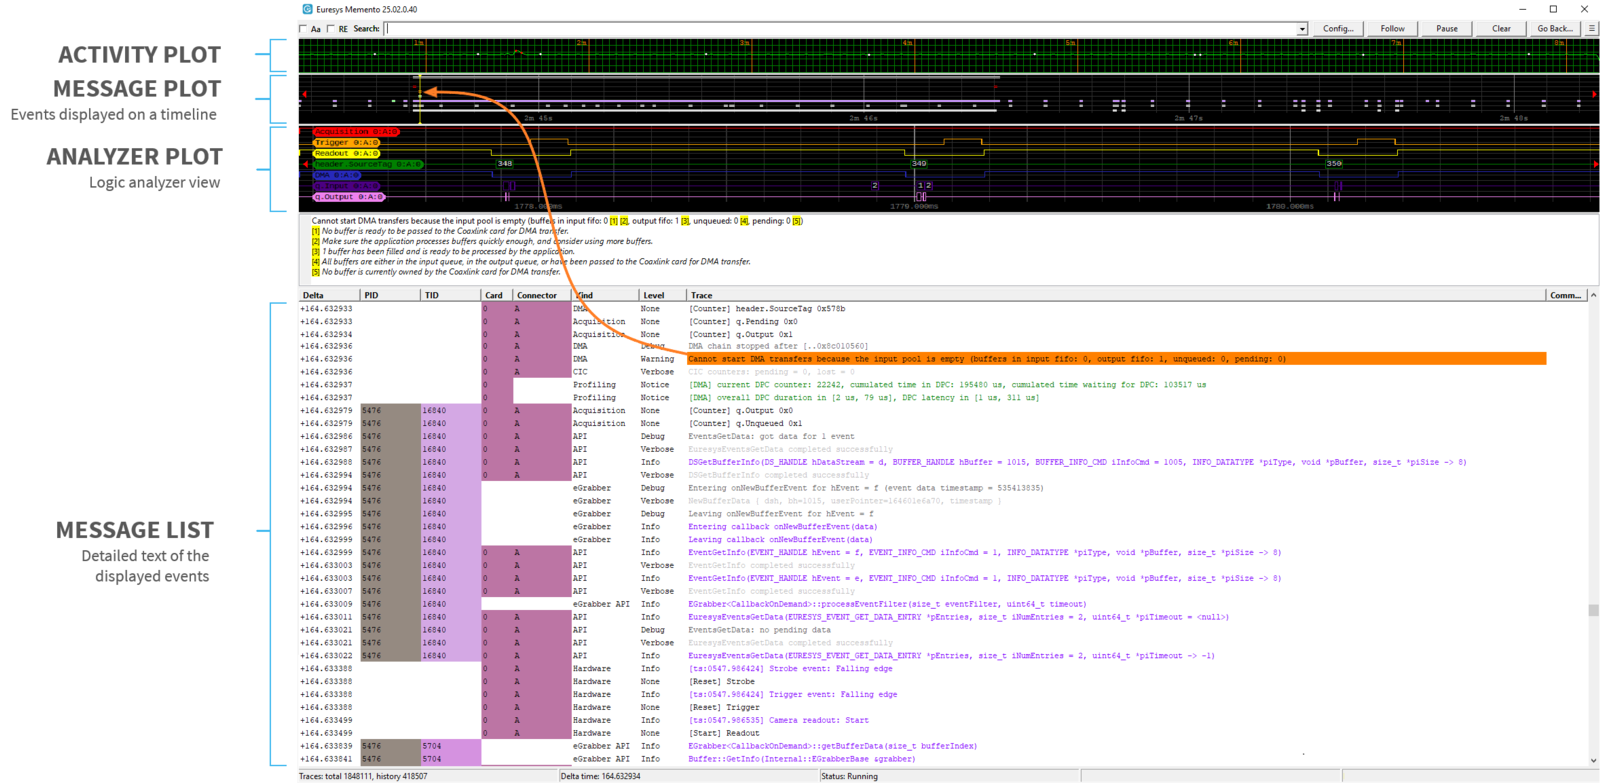Click the 348 value marker in analyzer plot
Image resolution: width=1600 pixels, height=783 pixels.
tap(505, 164)
